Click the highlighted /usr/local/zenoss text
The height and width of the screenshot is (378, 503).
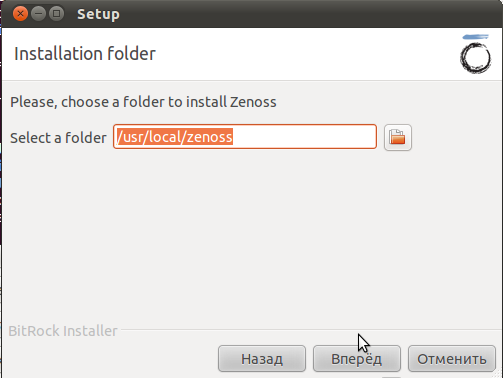click(x=174, y=137)
